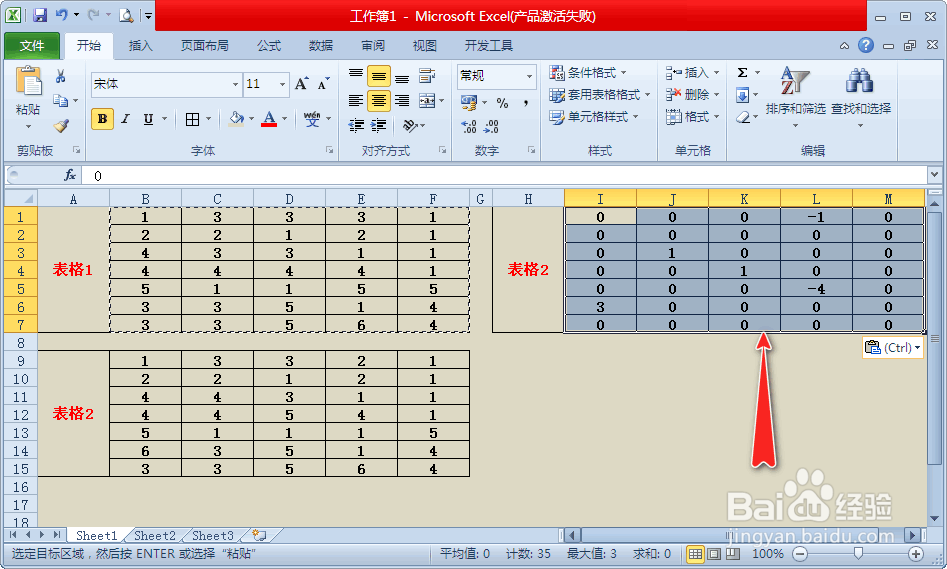Apply percent style with the % icon
The width and height of the screenshot is (947, 569).
pos(502,103)
